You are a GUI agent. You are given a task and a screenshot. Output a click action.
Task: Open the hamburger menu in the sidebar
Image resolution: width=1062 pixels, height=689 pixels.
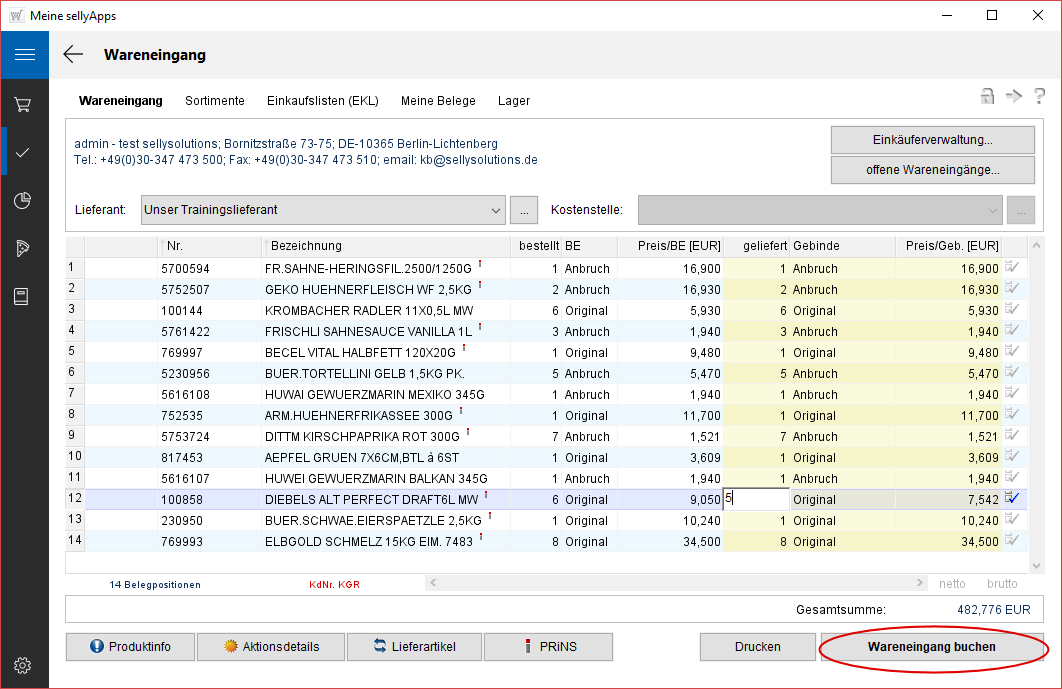24,55
